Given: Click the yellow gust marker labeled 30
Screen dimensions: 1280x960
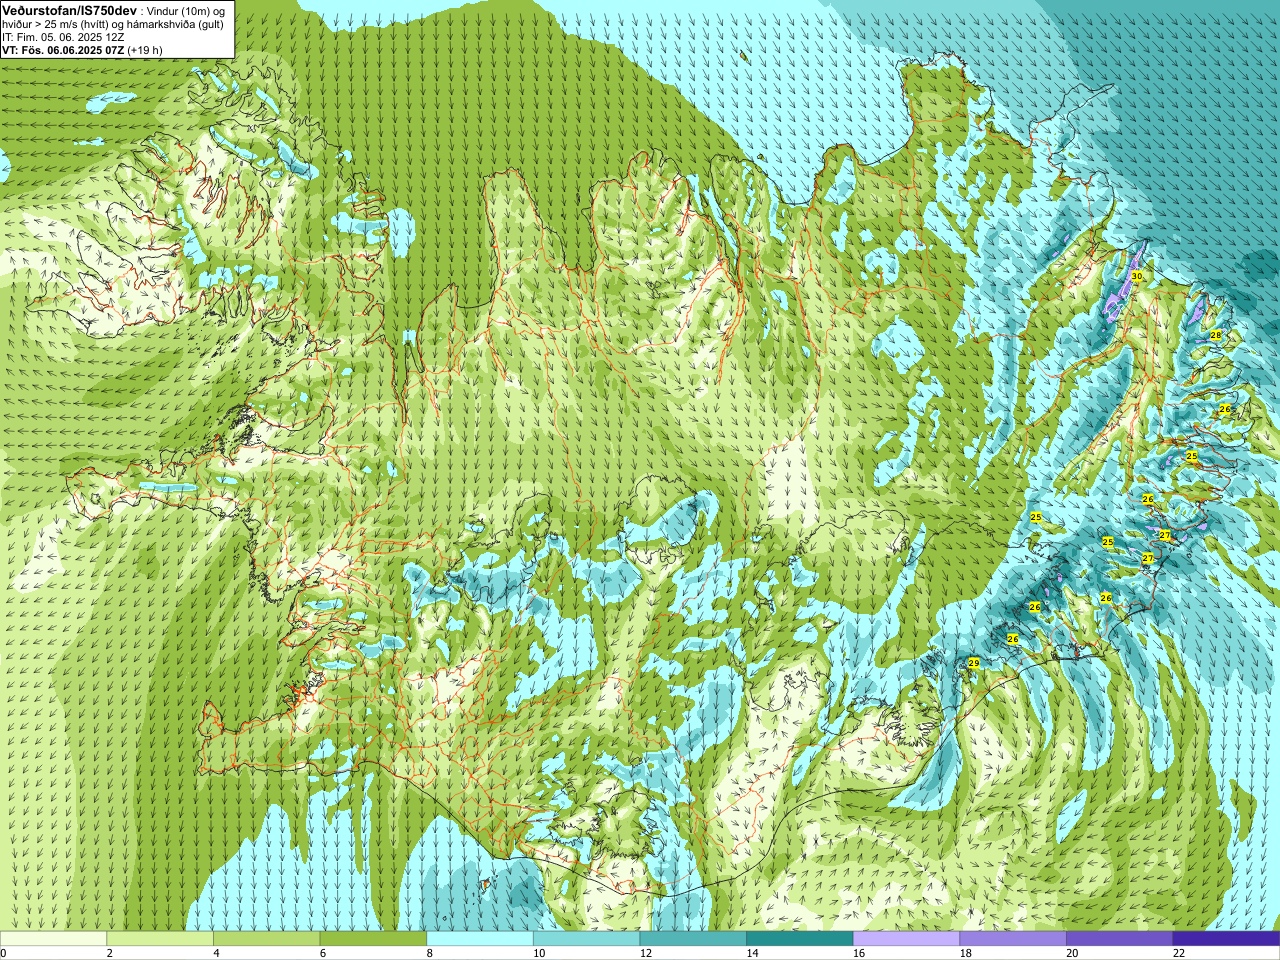Looking at the screenshot, I should pos(1136,276).
